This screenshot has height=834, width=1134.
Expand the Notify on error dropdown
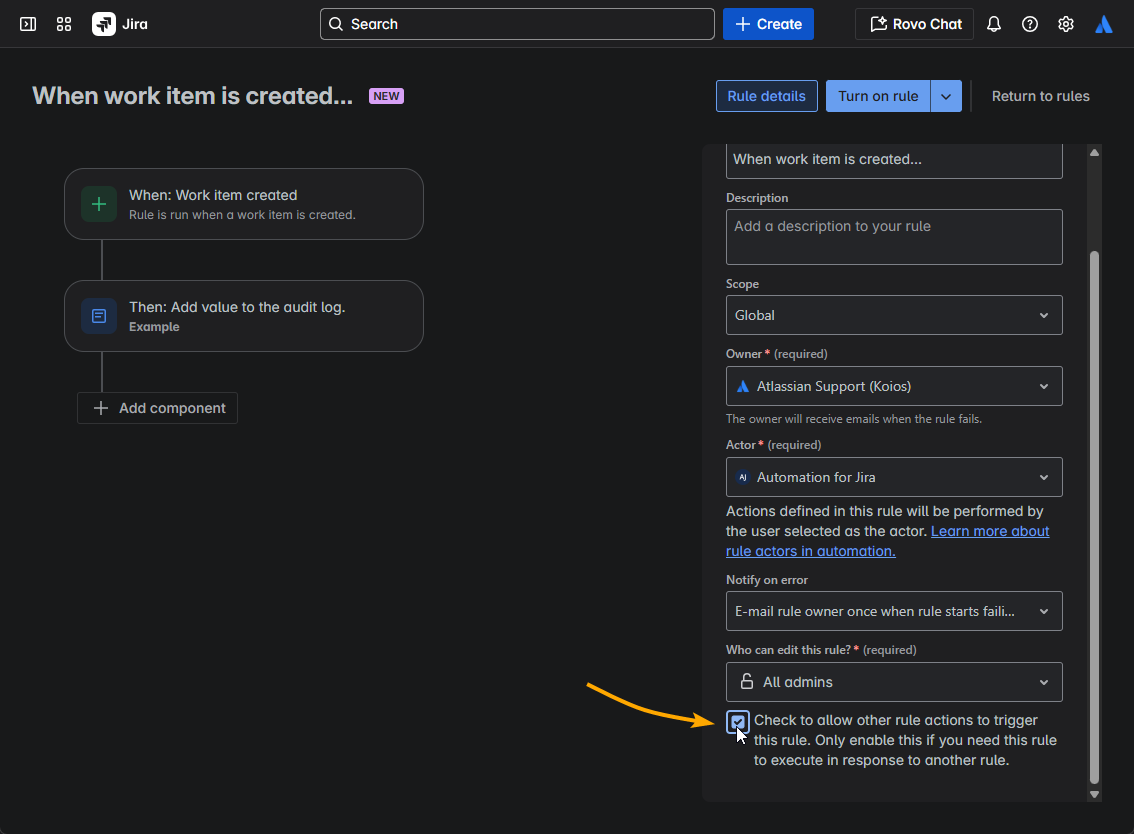[x=893, y=611]
